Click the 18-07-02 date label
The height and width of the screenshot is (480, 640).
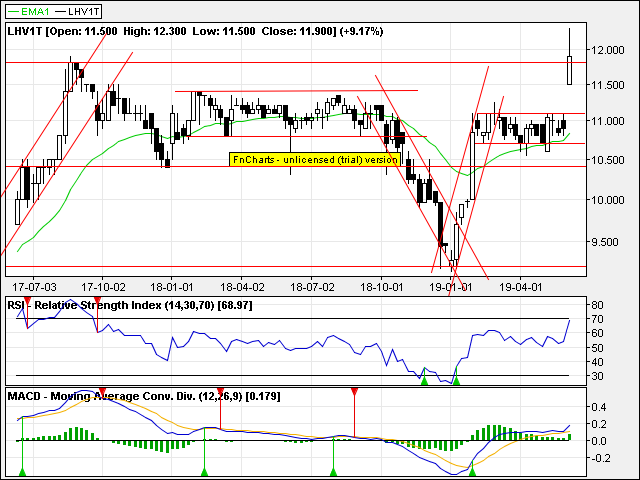click(312, 287)
